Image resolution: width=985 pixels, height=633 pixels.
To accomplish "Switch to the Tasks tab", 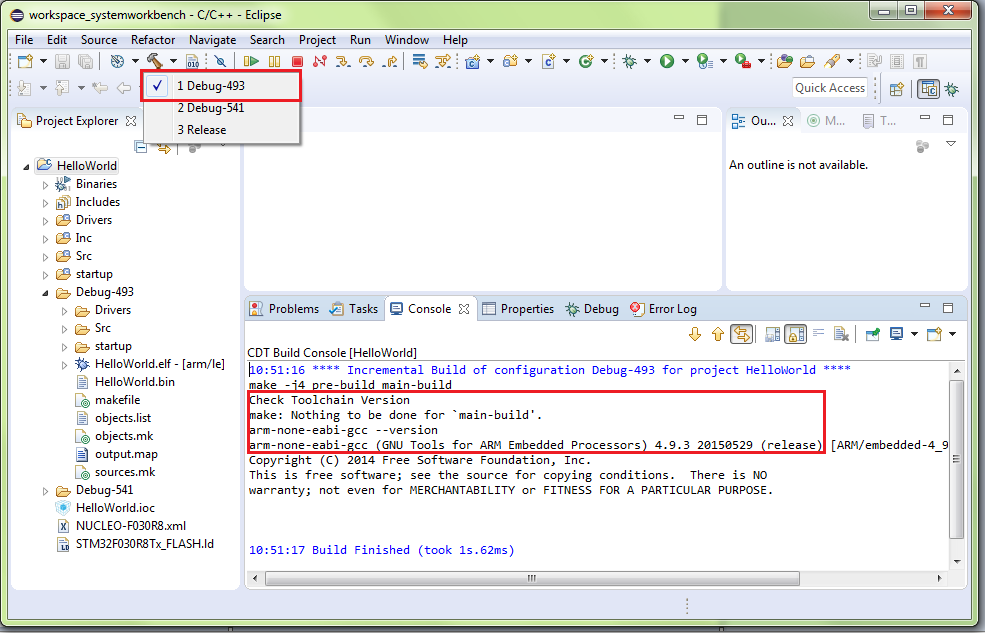I will click(x=354, y=309).
